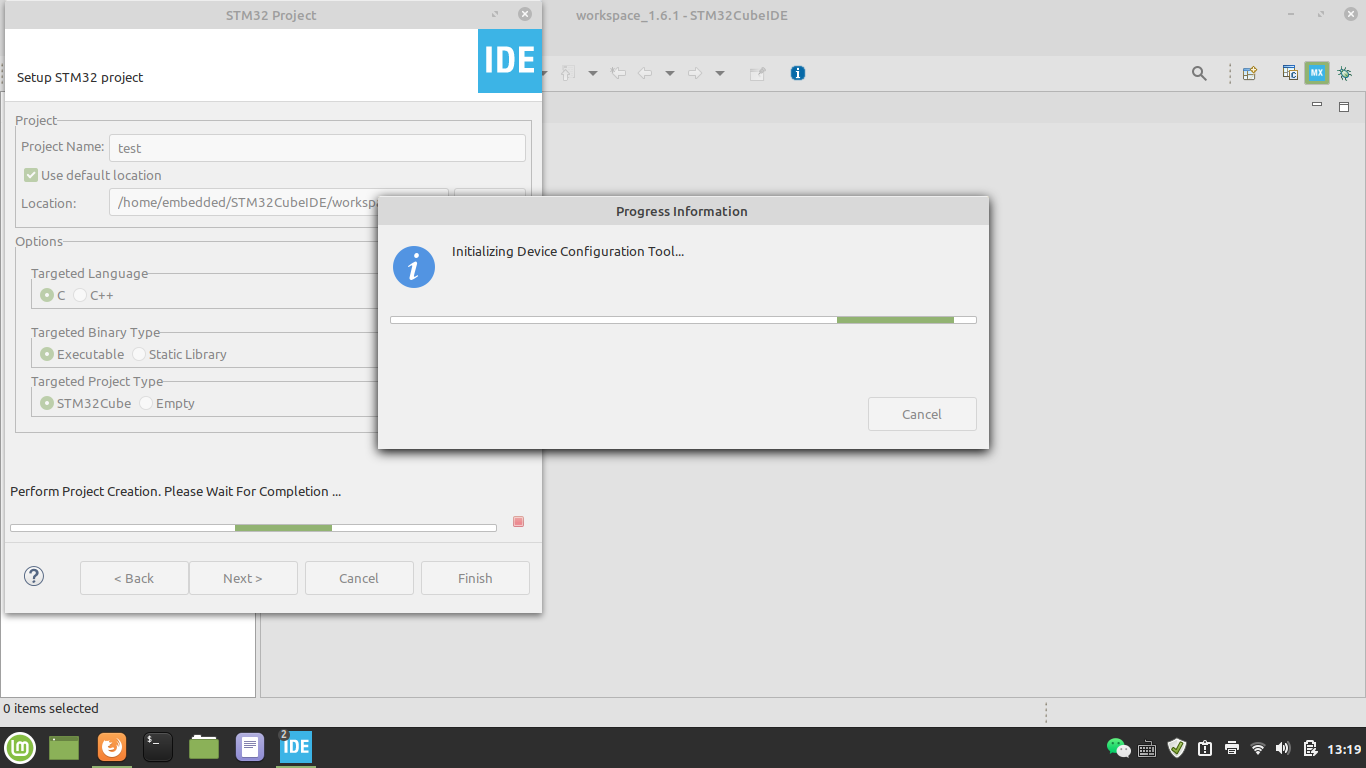The width and height of the screenshot is (1366, 768).
Task: Stop project creation with red square
Action: pos(518,522)
